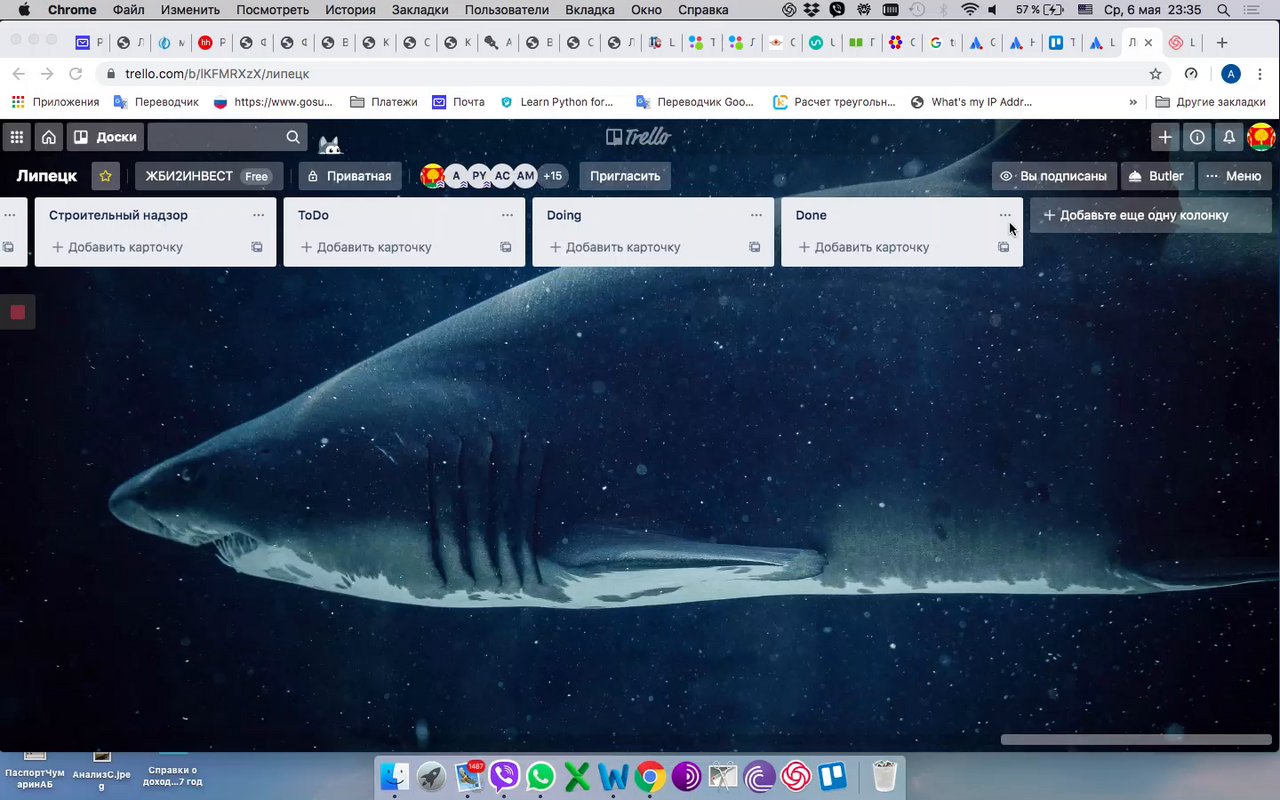Click the Chrome address bar with trello.com URL
Screen dimensions: 1280x800
(630, 74)
